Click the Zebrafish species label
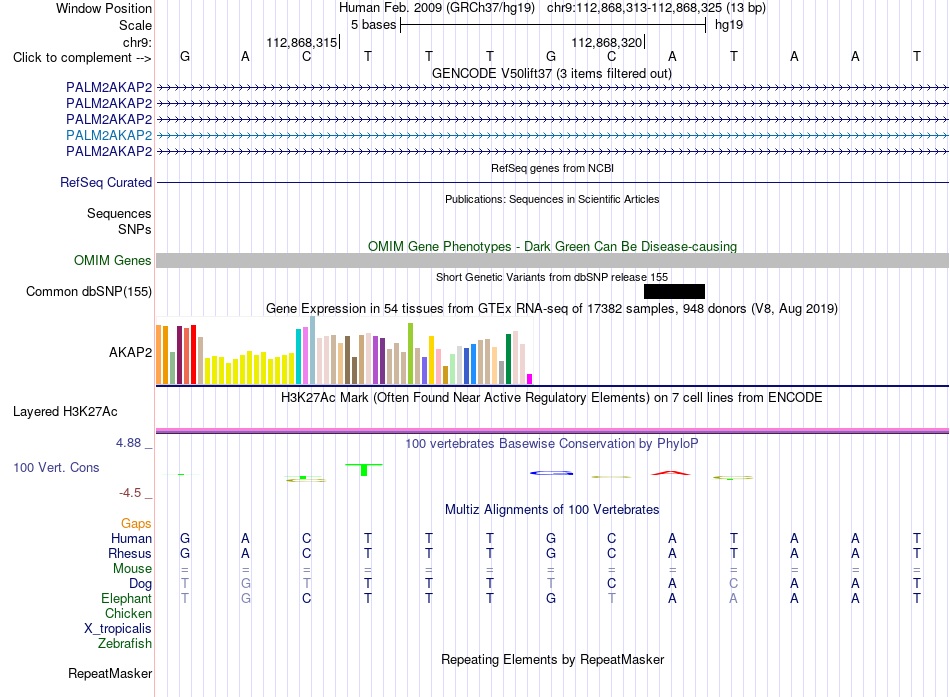The image size is (950, 697). (x=125, y=643)
